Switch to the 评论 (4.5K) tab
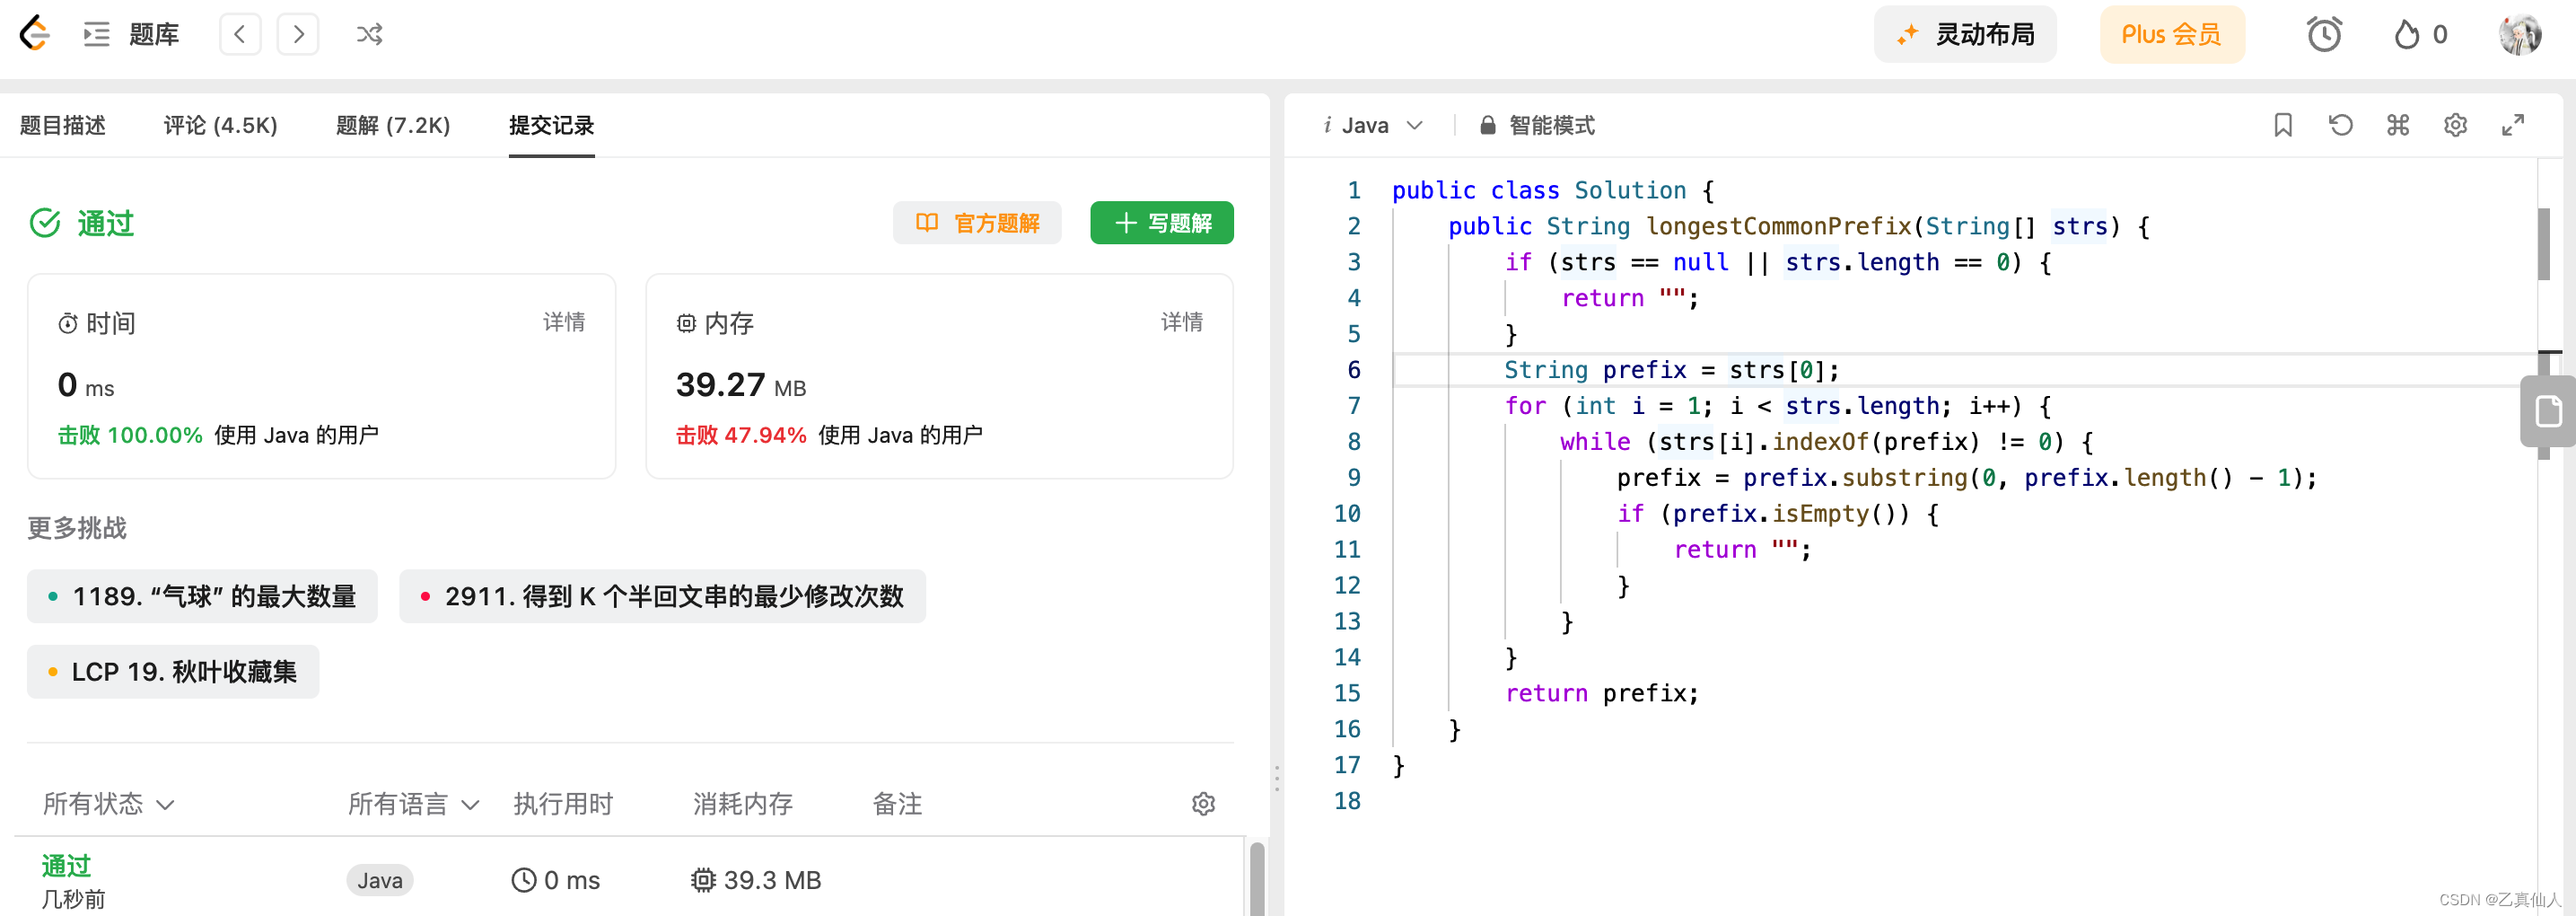This screenshot has height=916, width=2576. [221, 125]
